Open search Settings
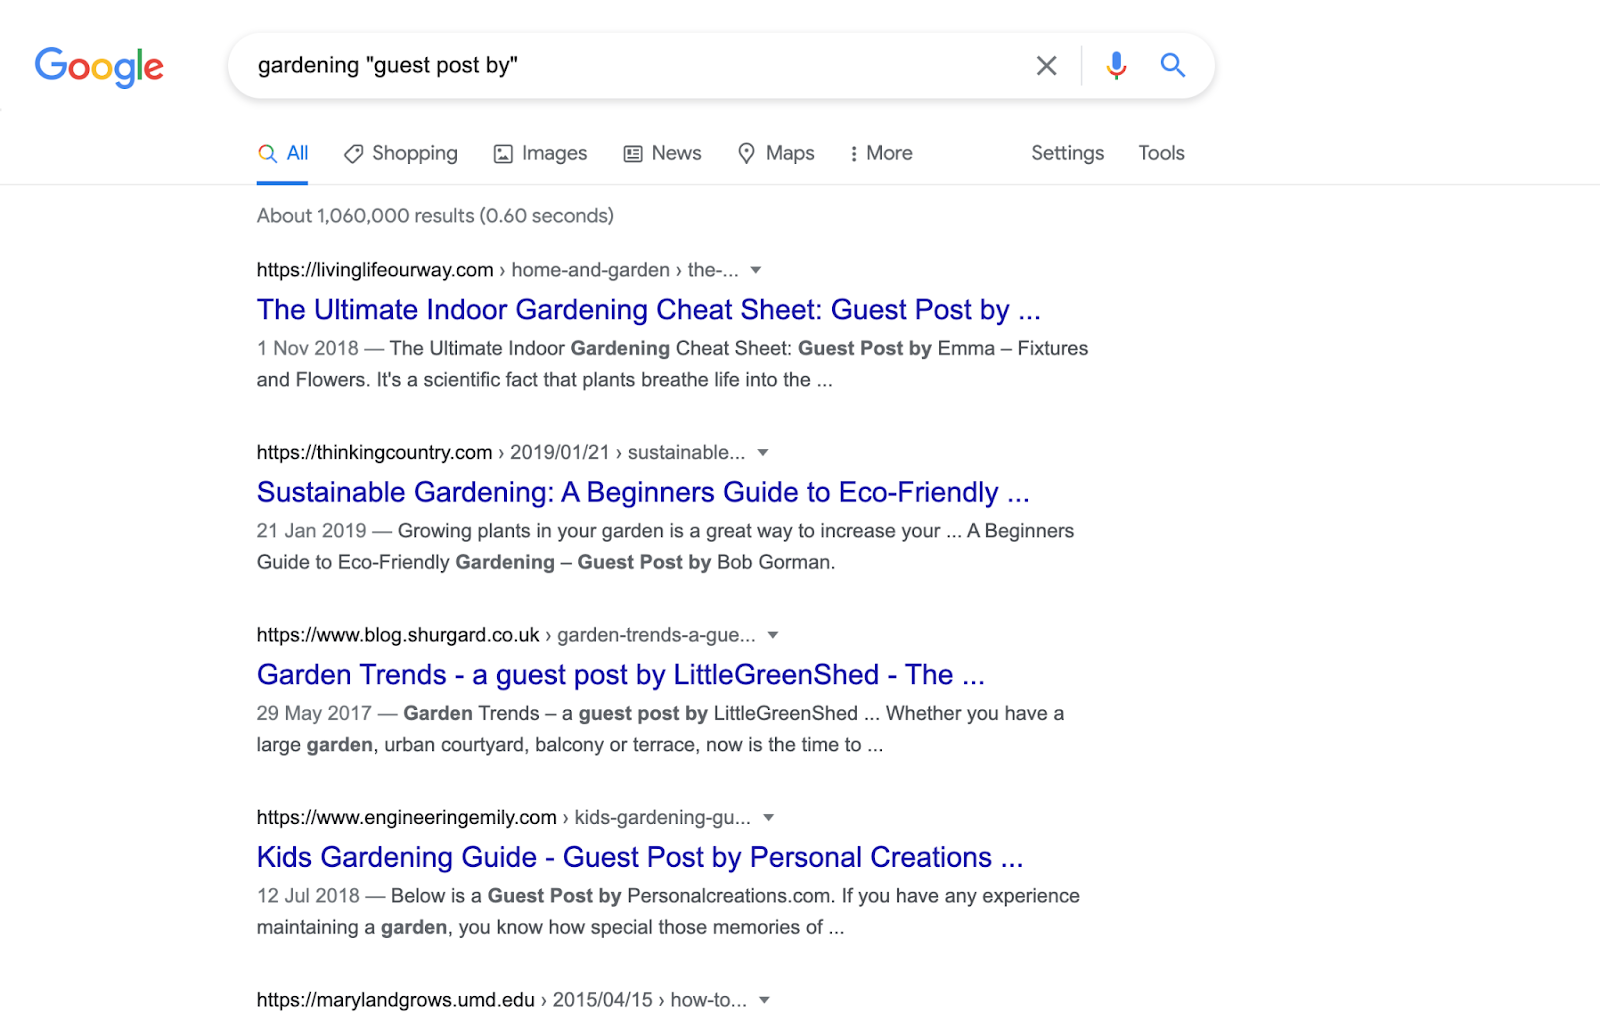The width and height of the screenshot is (1600, 1024). click(x=1068, y=153)
